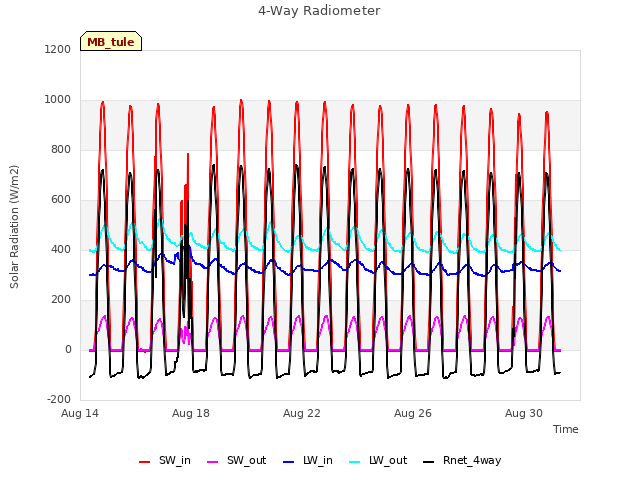The image size is (640, 480).
Task: Click the Aug 26 x-axis label
Action: pyautogui.click(x=413, y=413)
